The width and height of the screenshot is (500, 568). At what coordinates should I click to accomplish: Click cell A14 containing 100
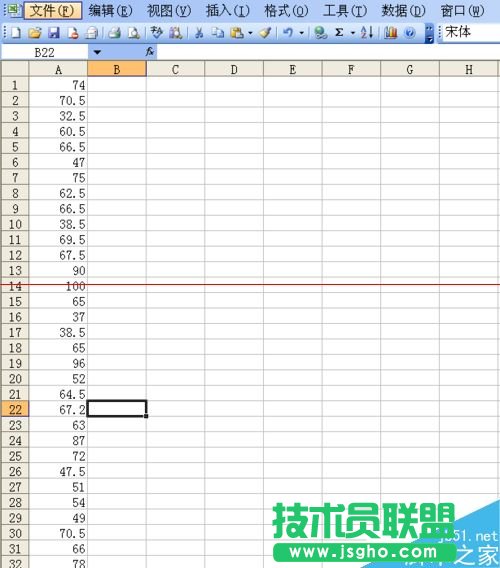pyautogui.click(x=58, y=285)
